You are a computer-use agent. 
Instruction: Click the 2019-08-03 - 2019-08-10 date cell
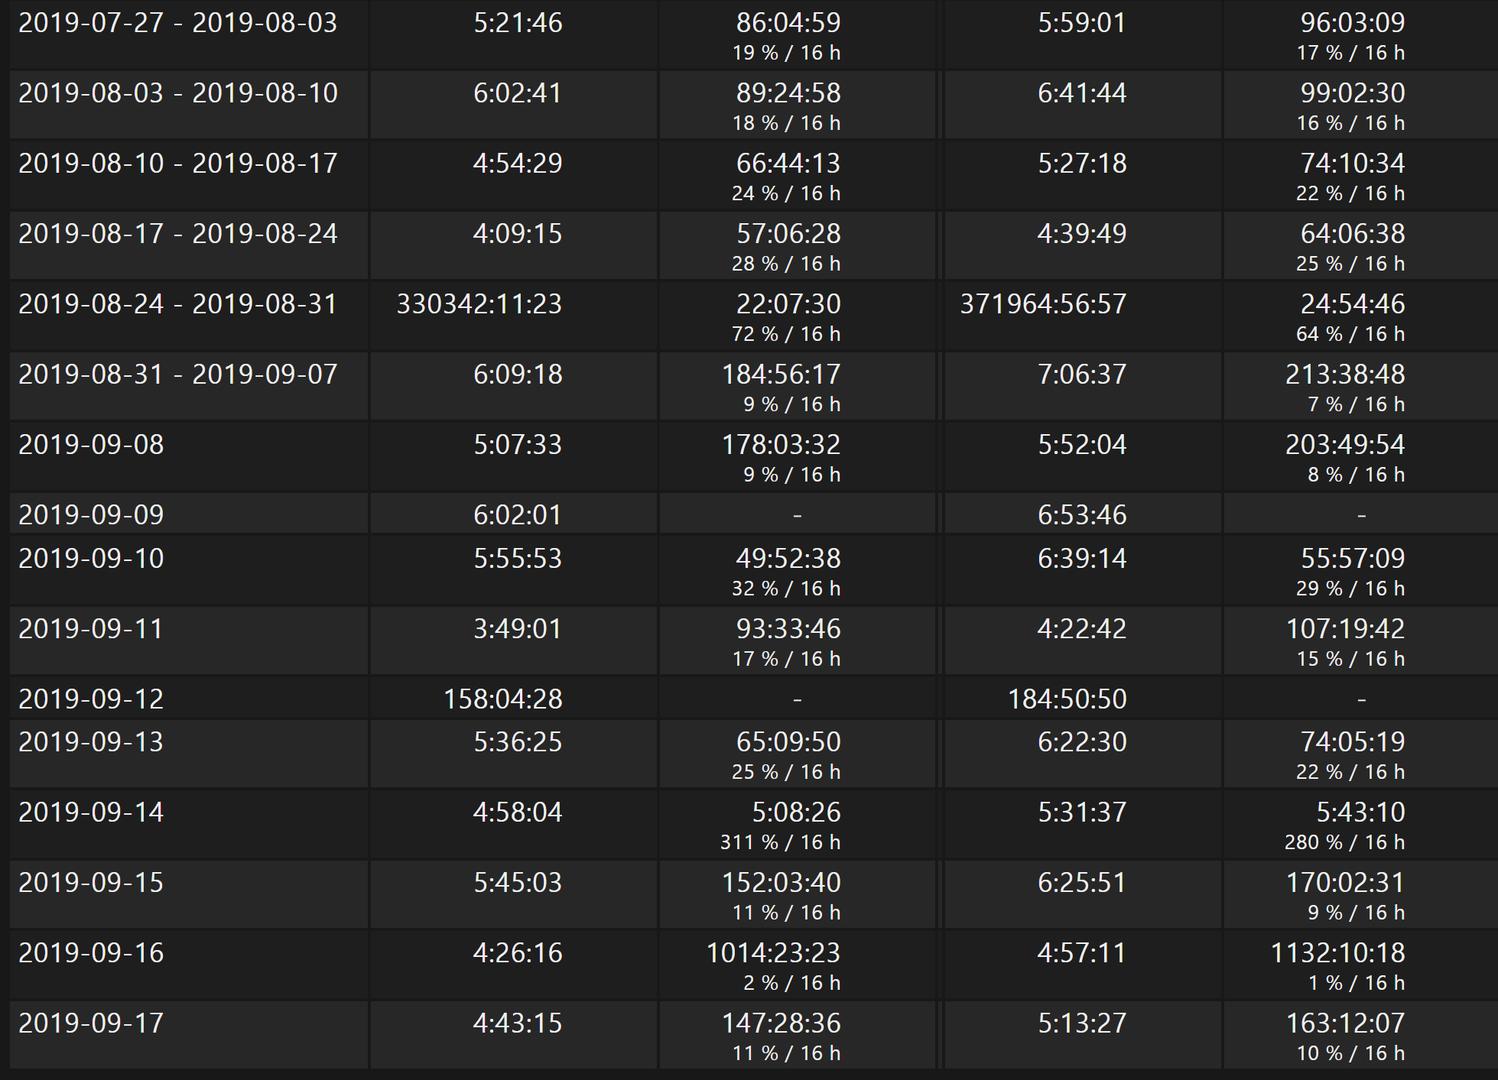tap(189, 105)
